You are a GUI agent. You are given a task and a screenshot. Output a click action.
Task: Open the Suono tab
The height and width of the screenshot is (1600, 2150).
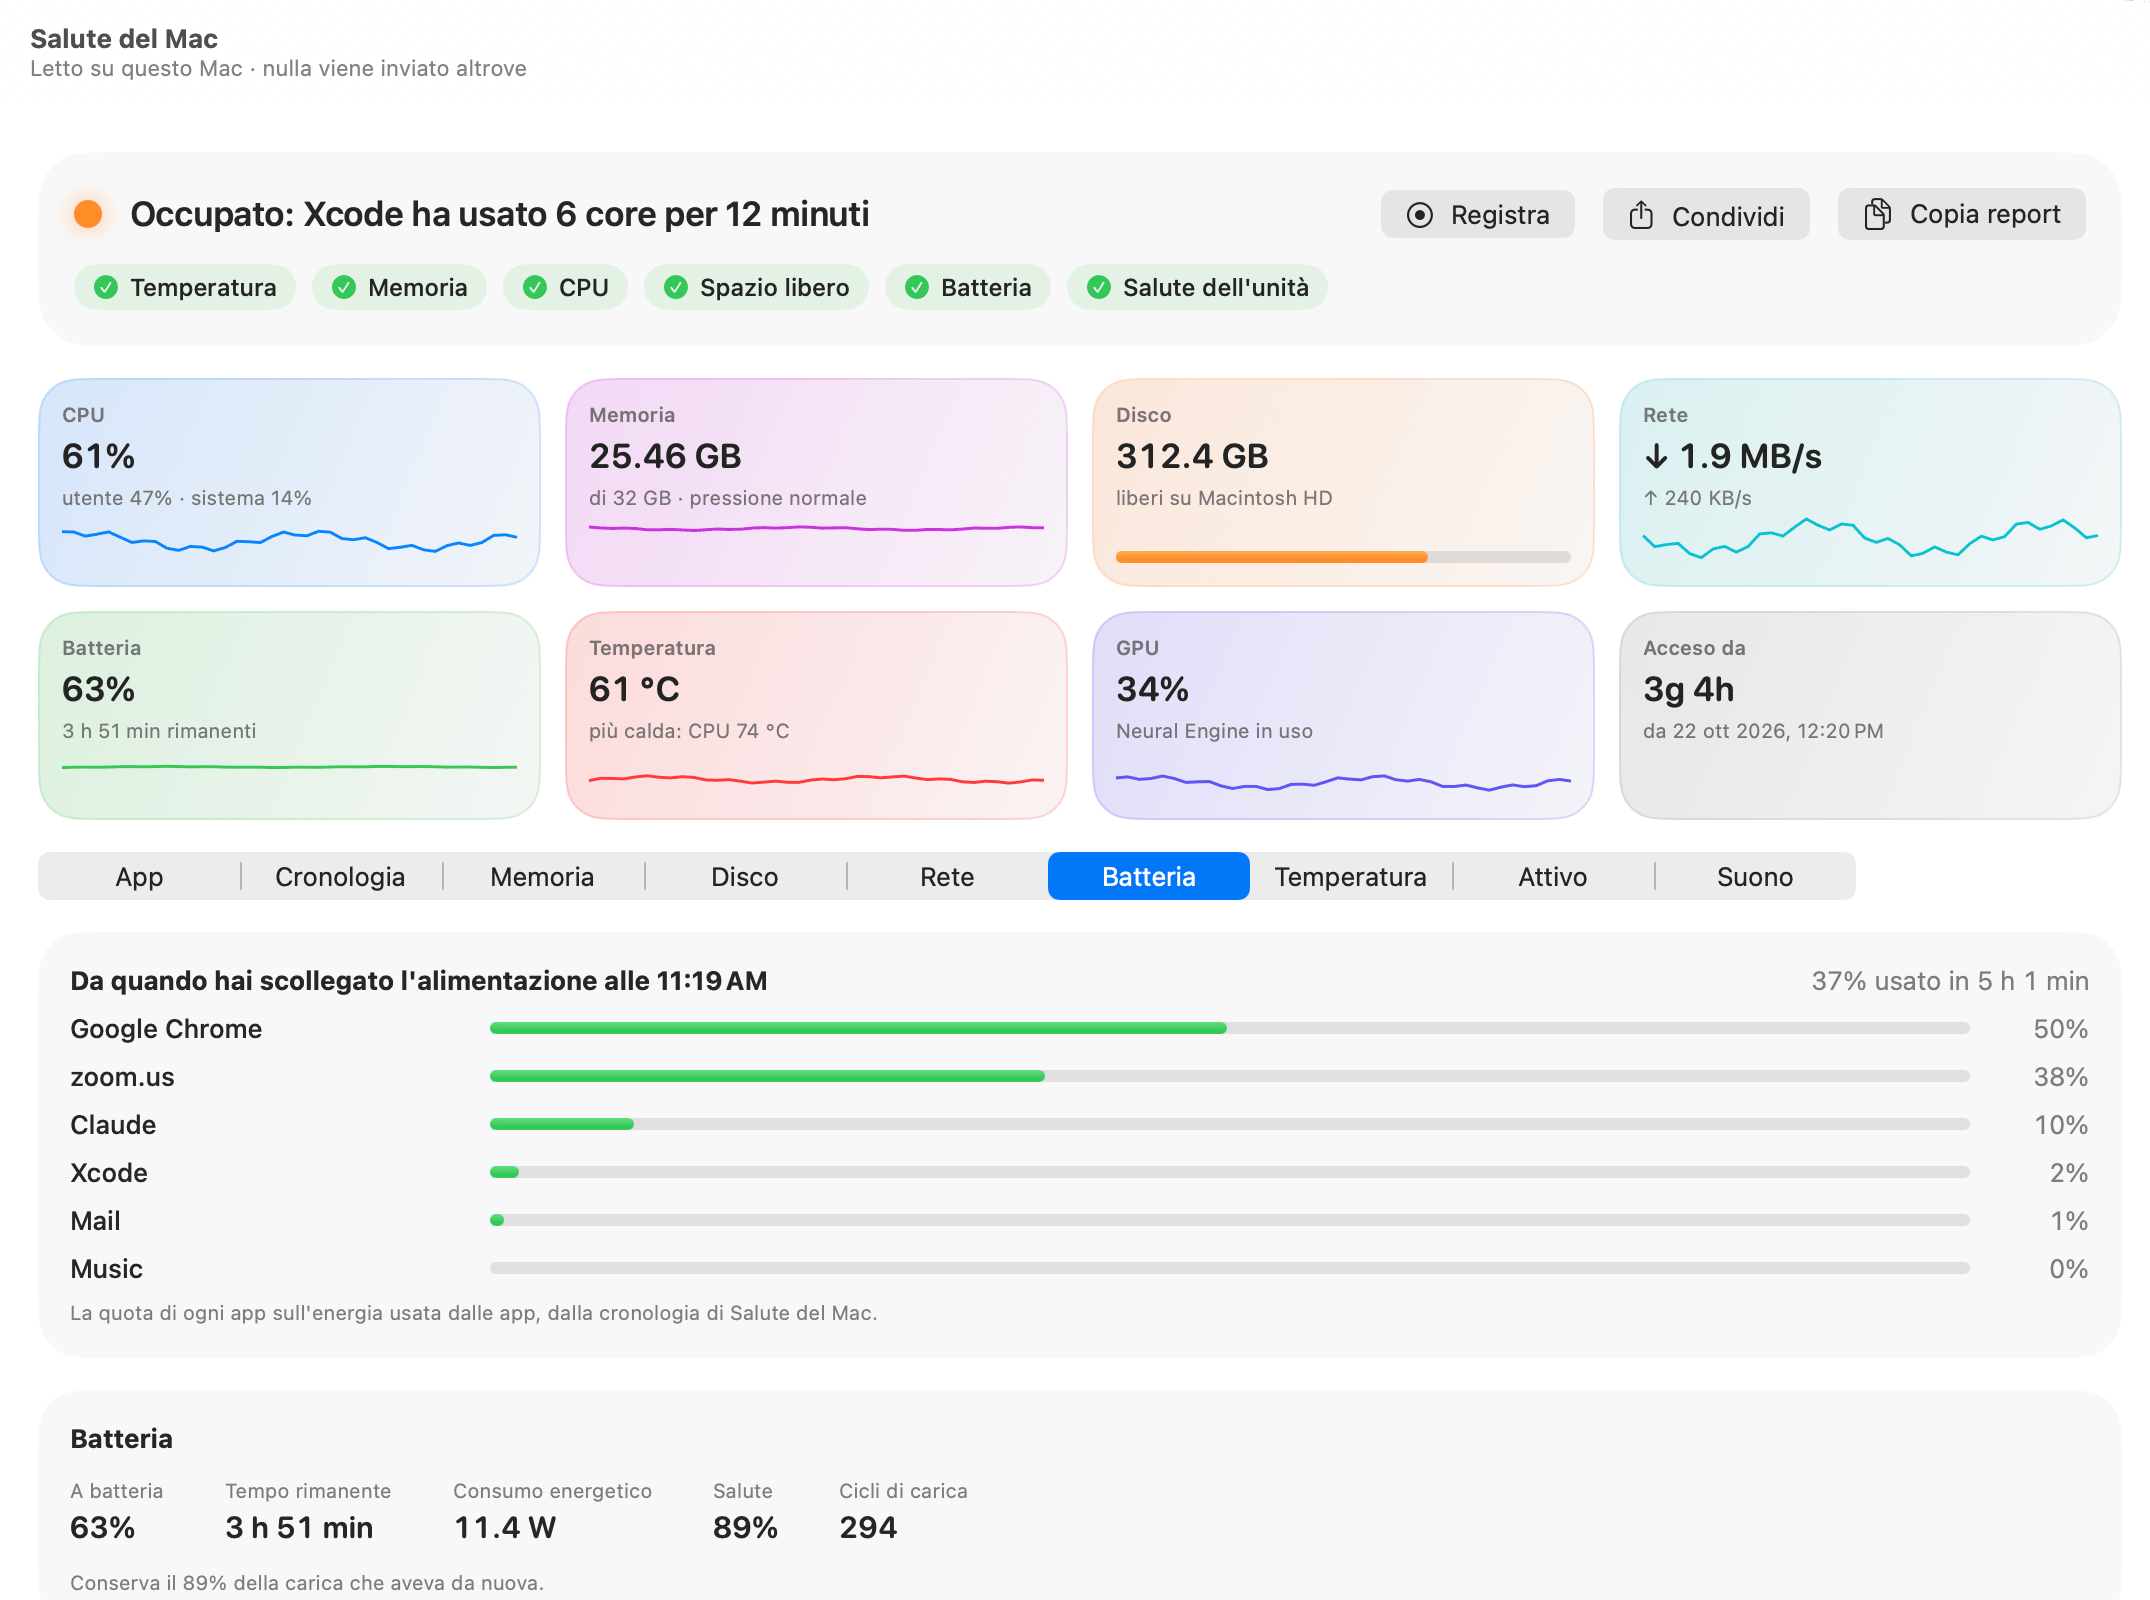1755,877
